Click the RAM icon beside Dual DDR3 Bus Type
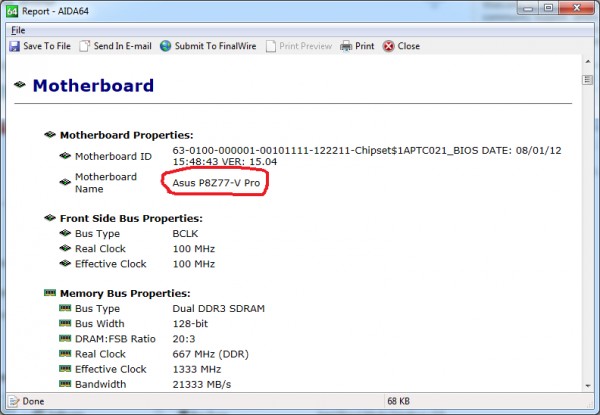 point(65,308)
